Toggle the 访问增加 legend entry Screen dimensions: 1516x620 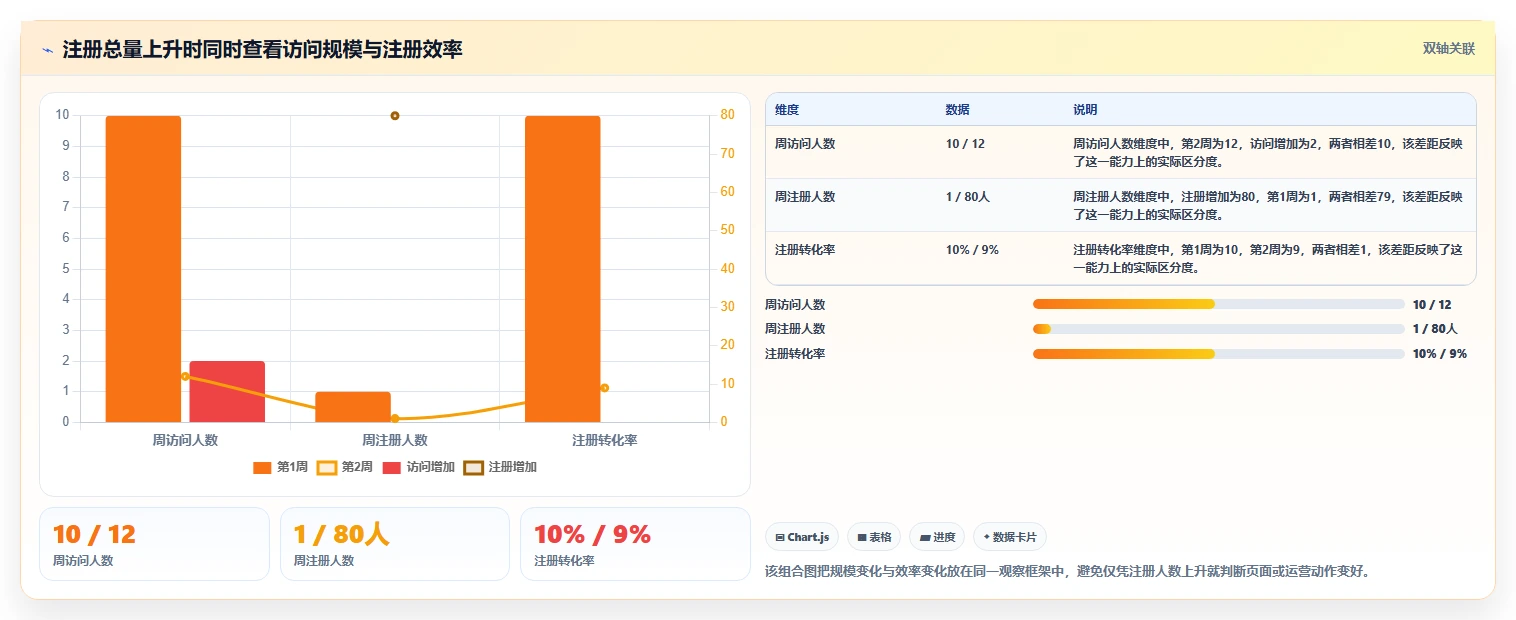click(418, 467)
